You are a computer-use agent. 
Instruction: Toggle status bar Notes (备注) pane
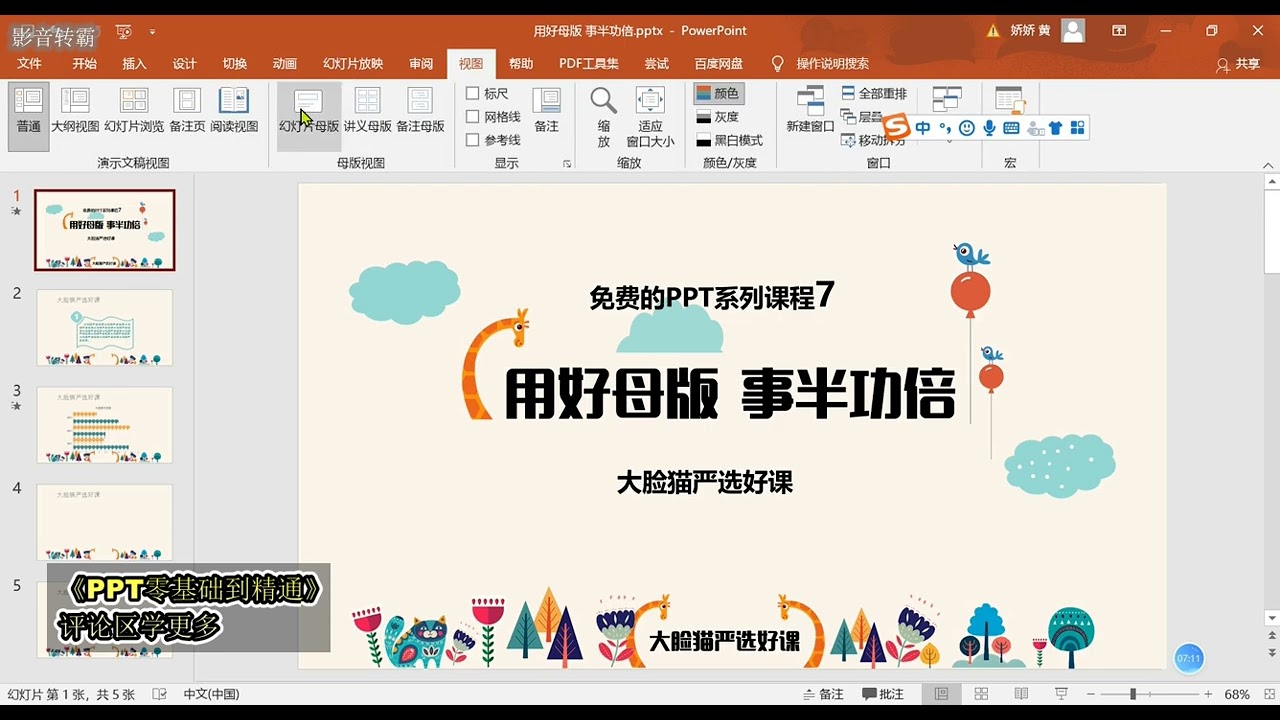tap(824, 694)
